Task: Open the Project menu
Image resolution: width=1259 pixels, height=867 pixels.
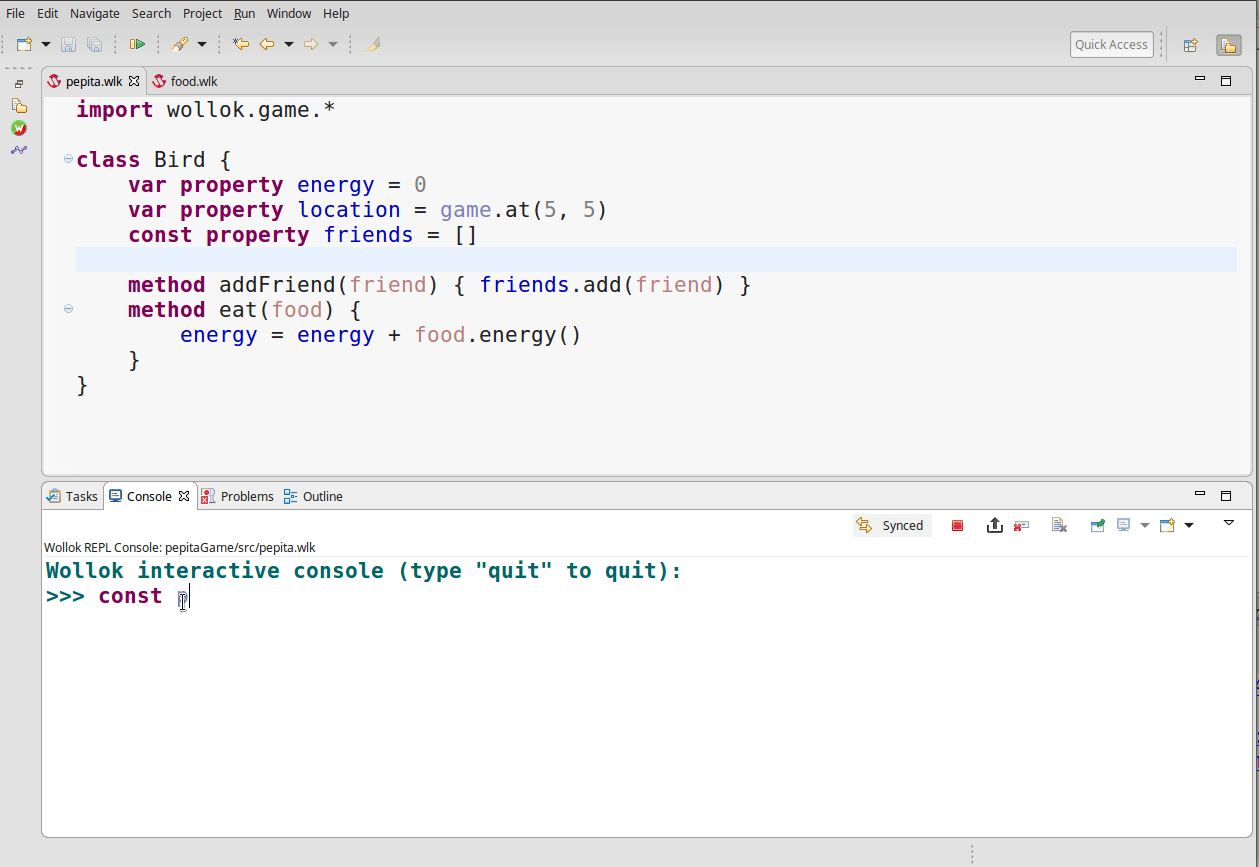Action: pos(203,13)
